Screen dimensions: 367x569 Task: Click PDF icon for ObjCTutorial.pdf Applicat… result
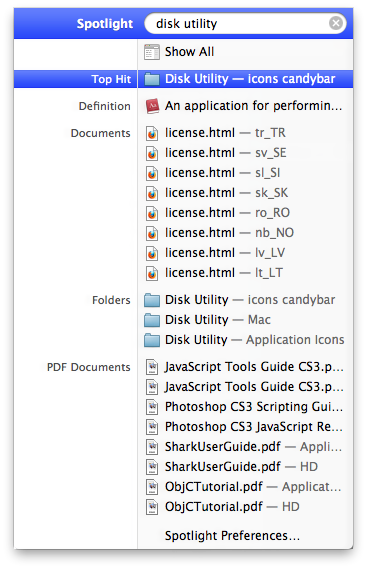click(x=152, y=487)
